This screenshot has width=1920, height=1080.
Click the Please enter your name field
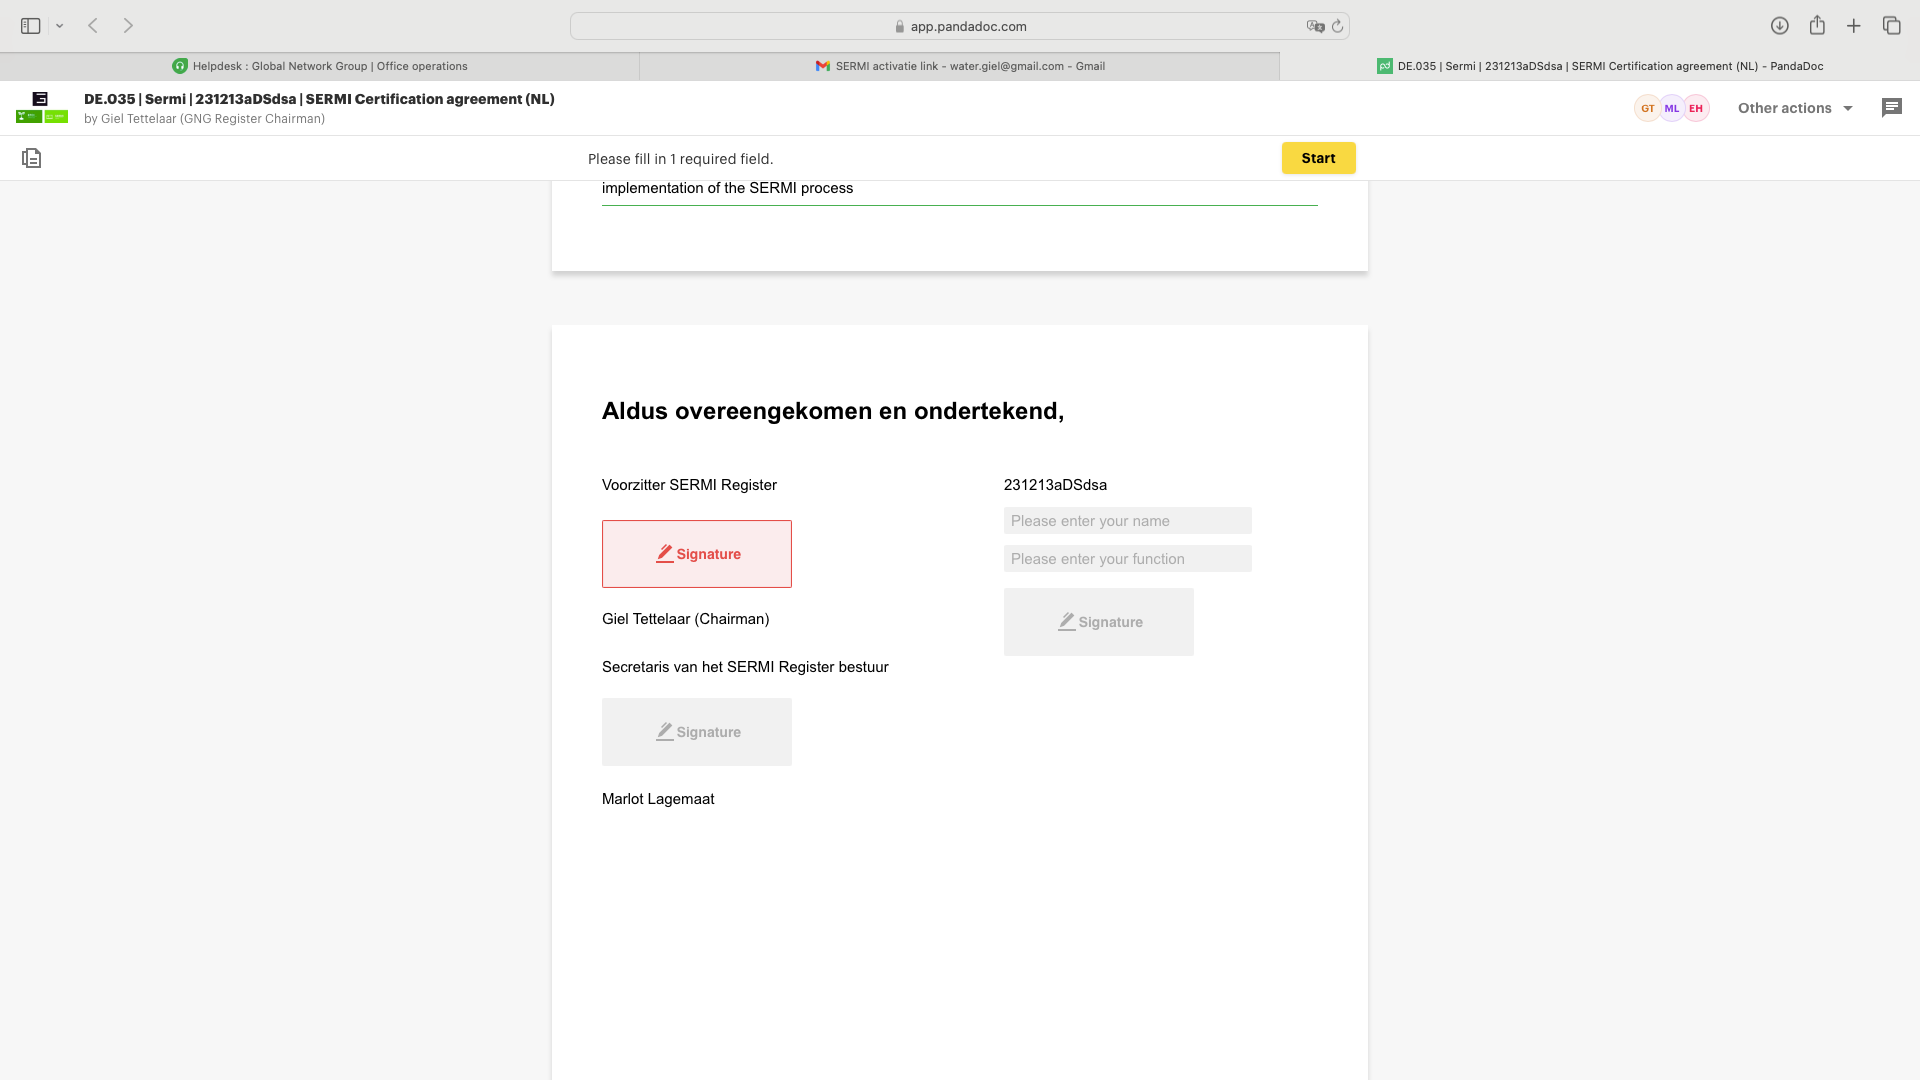[x=1127, y=521]
